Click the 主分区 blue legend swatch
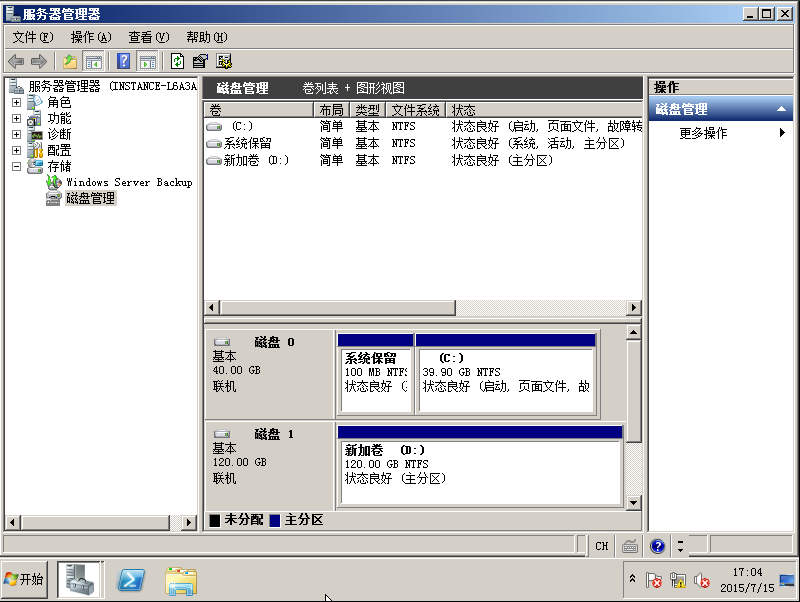This screenshot has width=800, height=602. 275,520
